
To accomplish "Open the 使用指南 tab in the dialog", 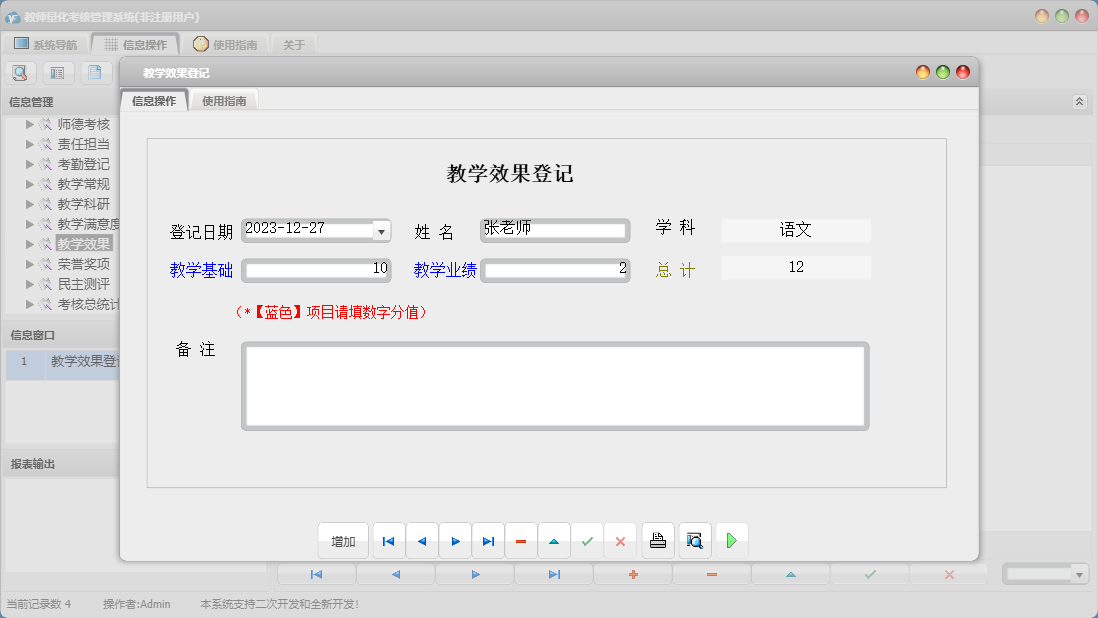I will (x=224, y=100).
